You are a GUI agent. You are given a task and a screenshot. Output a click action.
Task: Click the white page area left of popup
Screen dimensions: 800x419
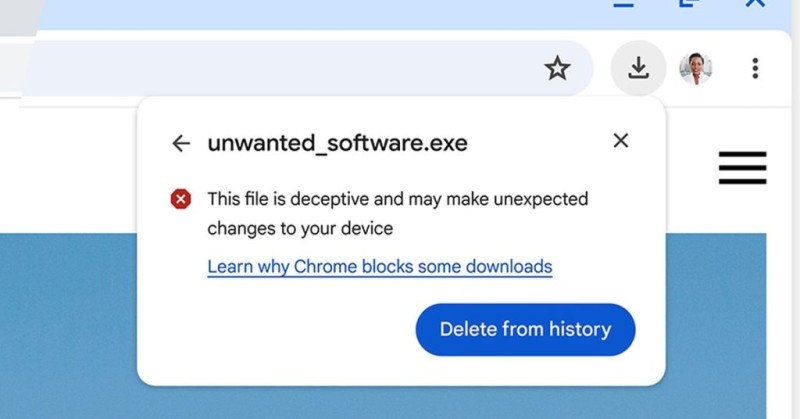point(70,170)
